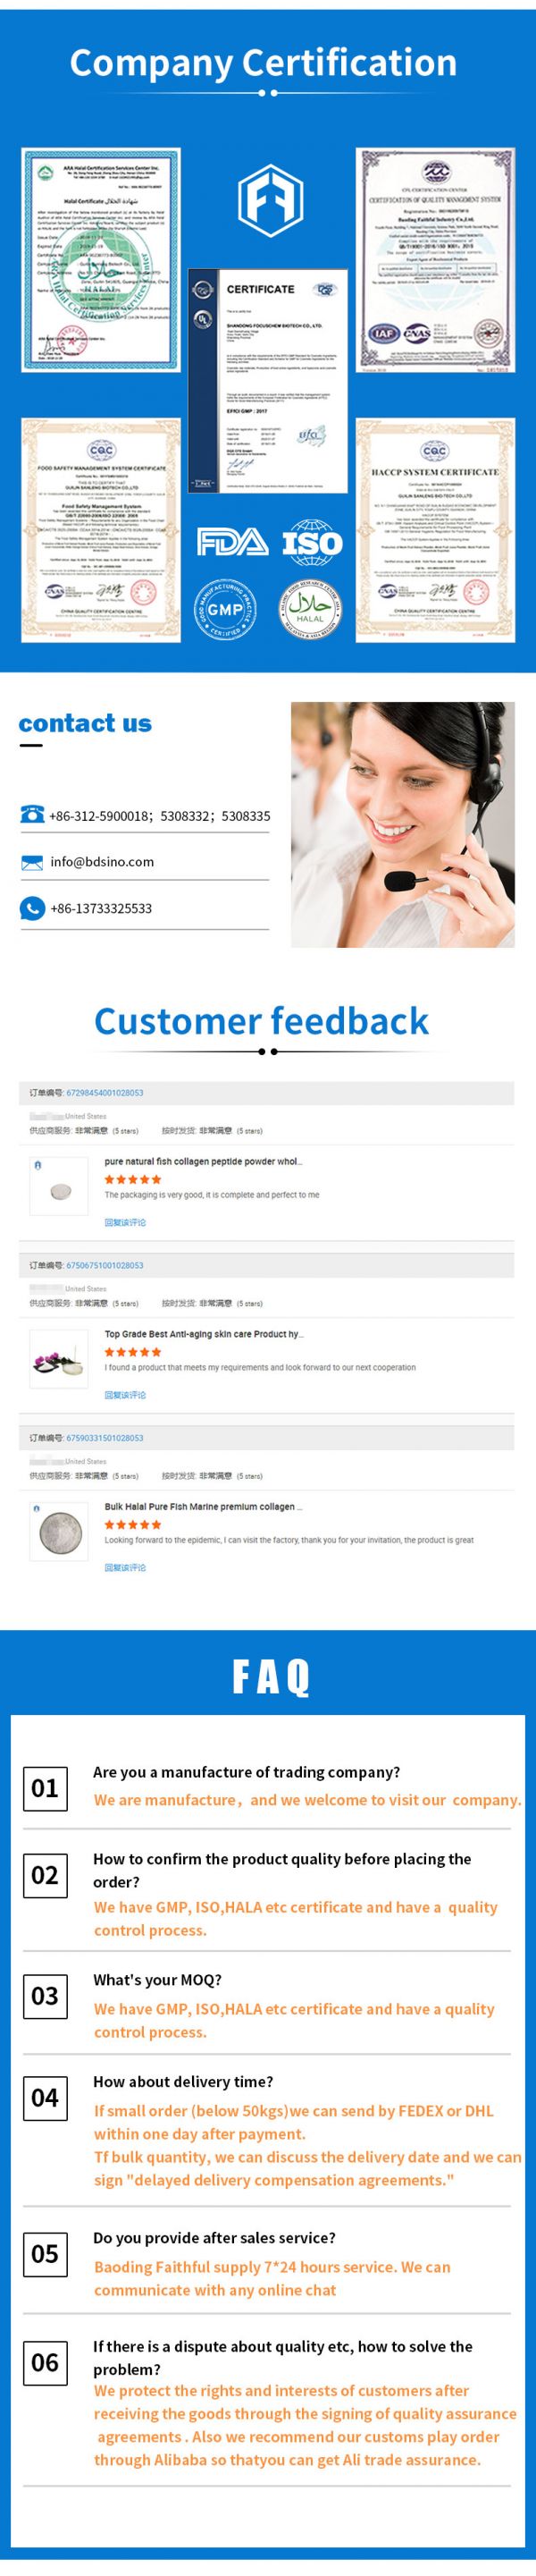The image size is (536, 2576).
Task: Select the anti-aging skin care flower thumbnail
Action: [x=59, y=1359]
